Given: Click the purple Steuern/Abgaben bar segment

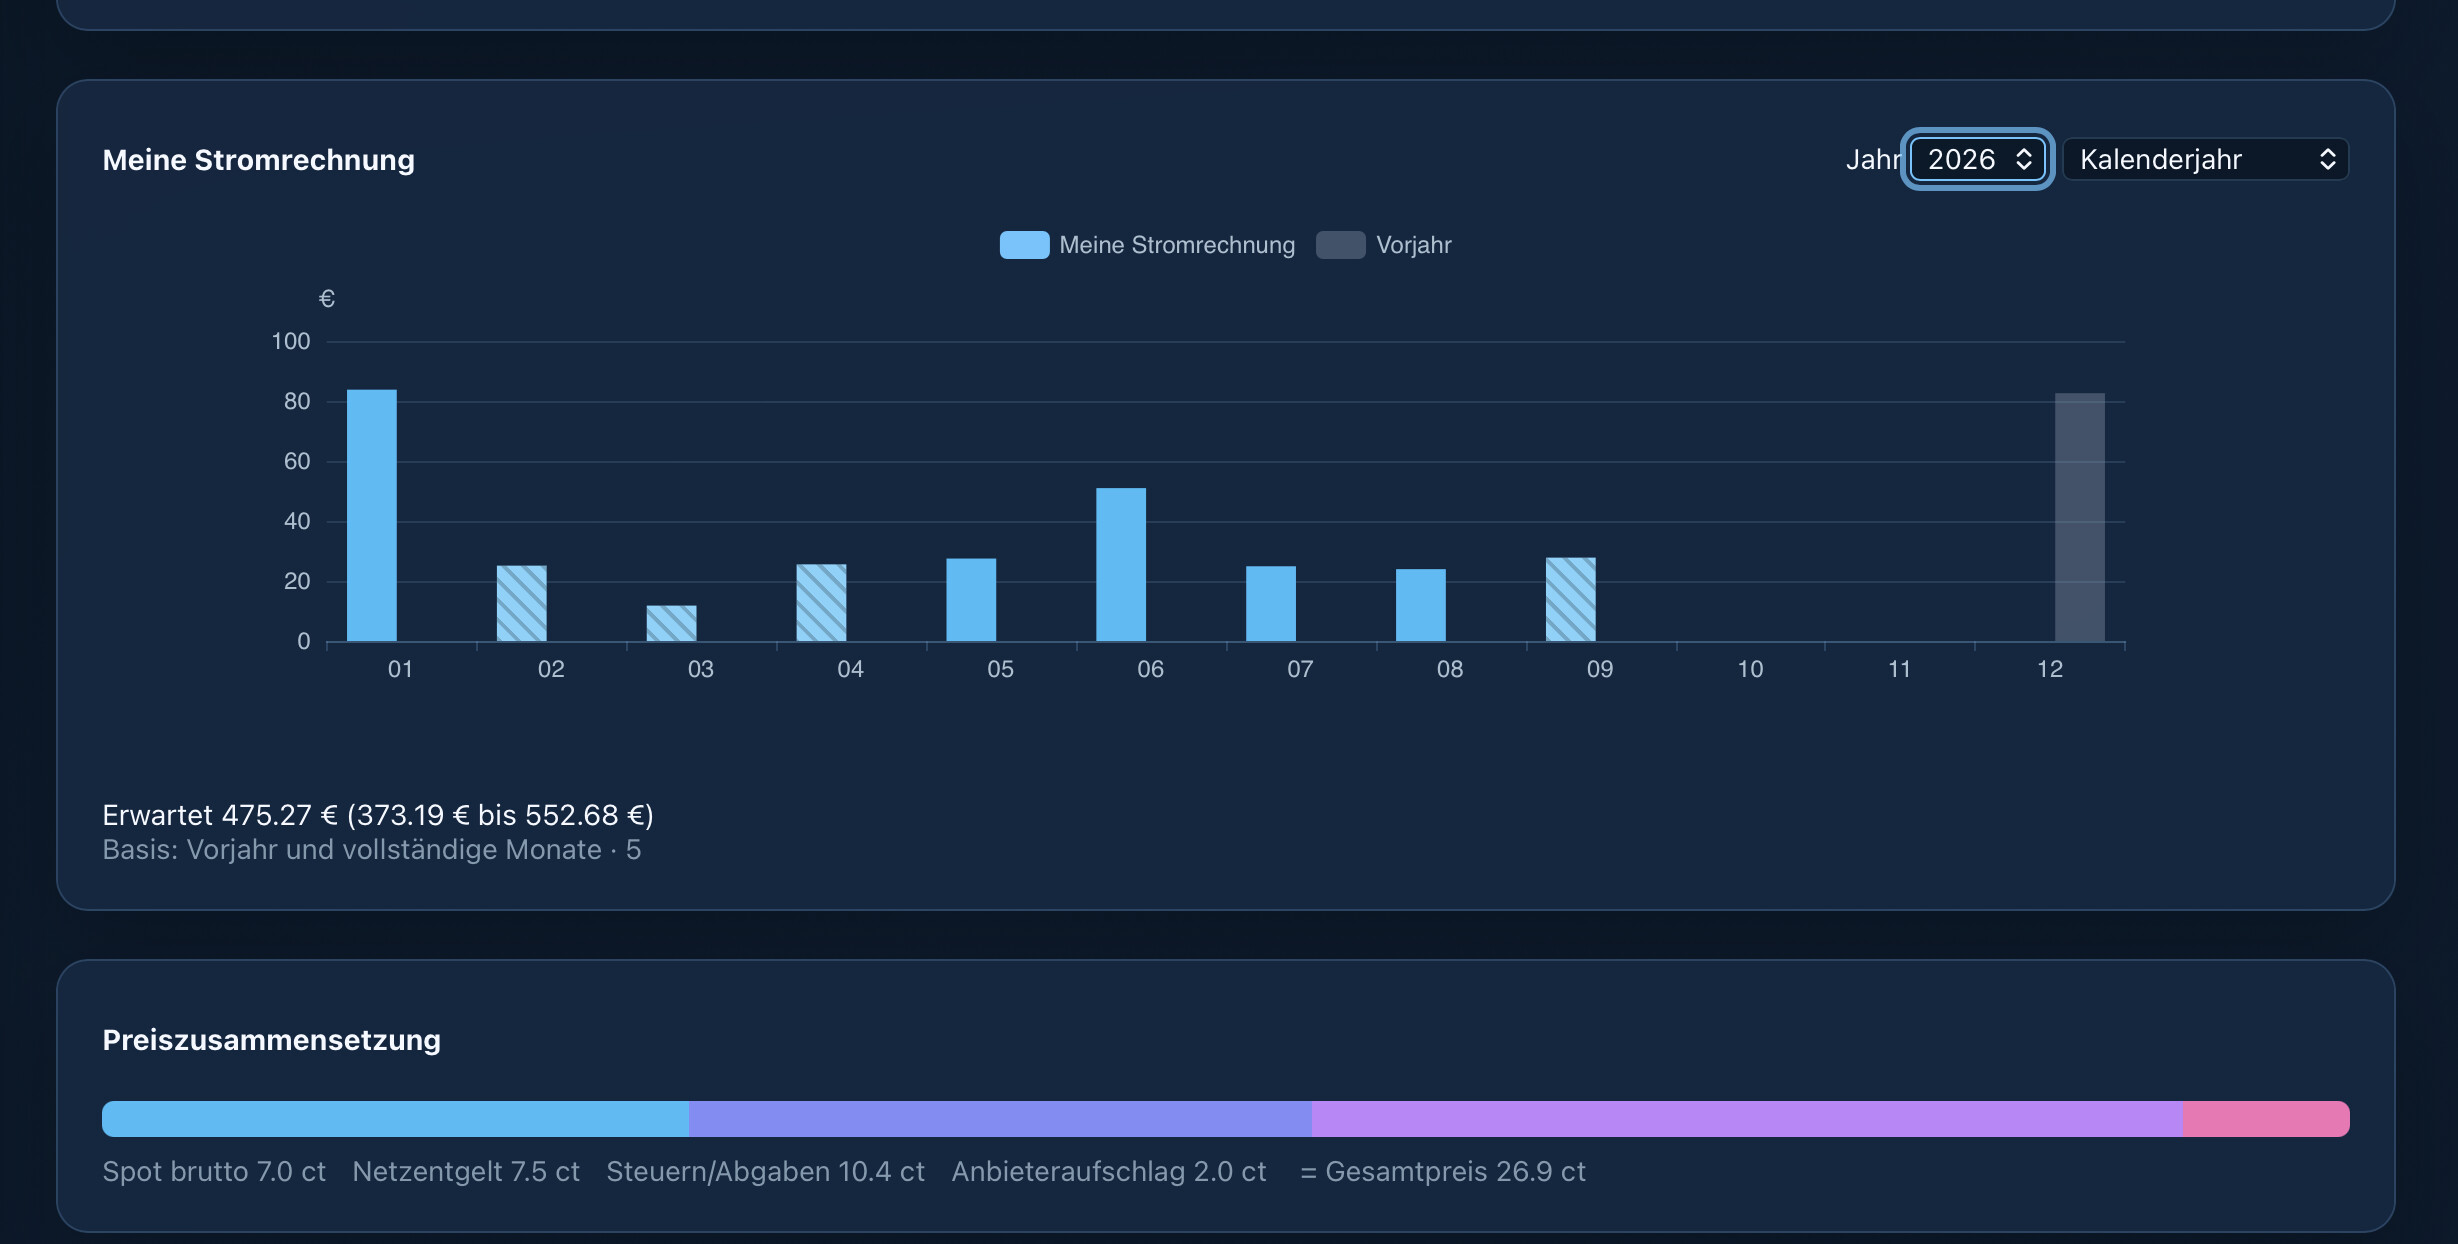Looking at the screenshot, I should coord(1747,1119).
